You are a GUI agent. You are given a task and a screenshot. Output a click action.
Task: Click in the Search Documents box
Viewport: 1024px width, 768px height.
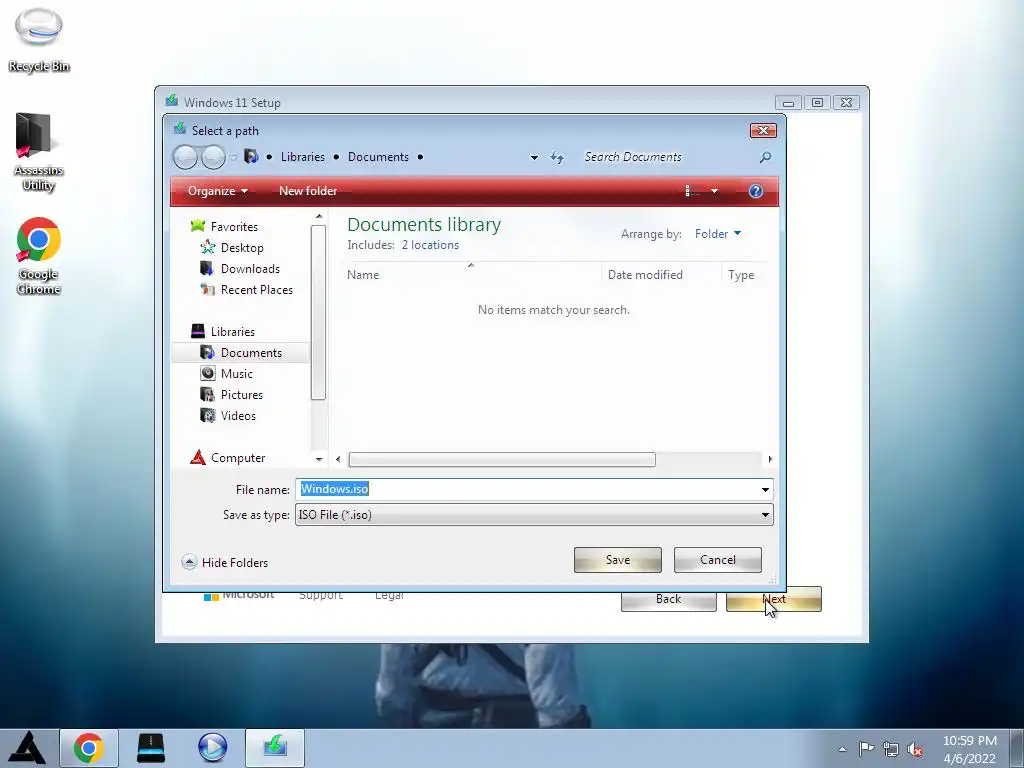tap(666, 157)
